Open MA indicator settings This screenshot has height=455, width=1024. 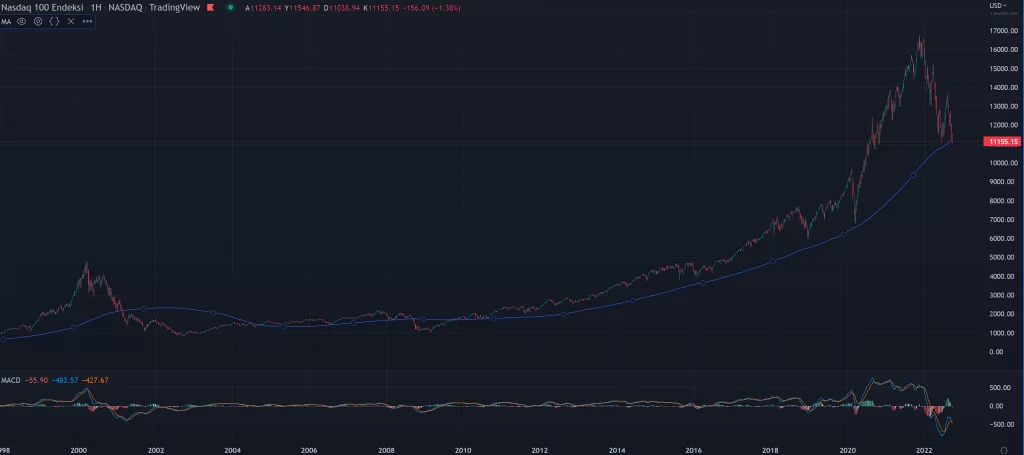pos(37,21)
